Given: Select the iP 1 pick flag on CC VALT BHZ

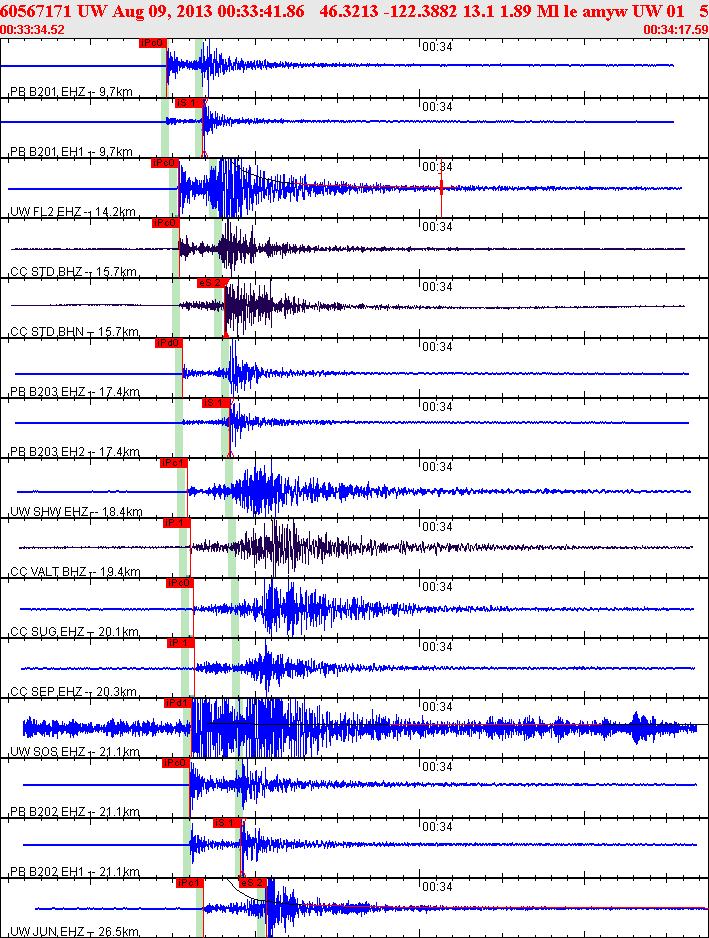Looking at the screenshot, I should 177,523.
